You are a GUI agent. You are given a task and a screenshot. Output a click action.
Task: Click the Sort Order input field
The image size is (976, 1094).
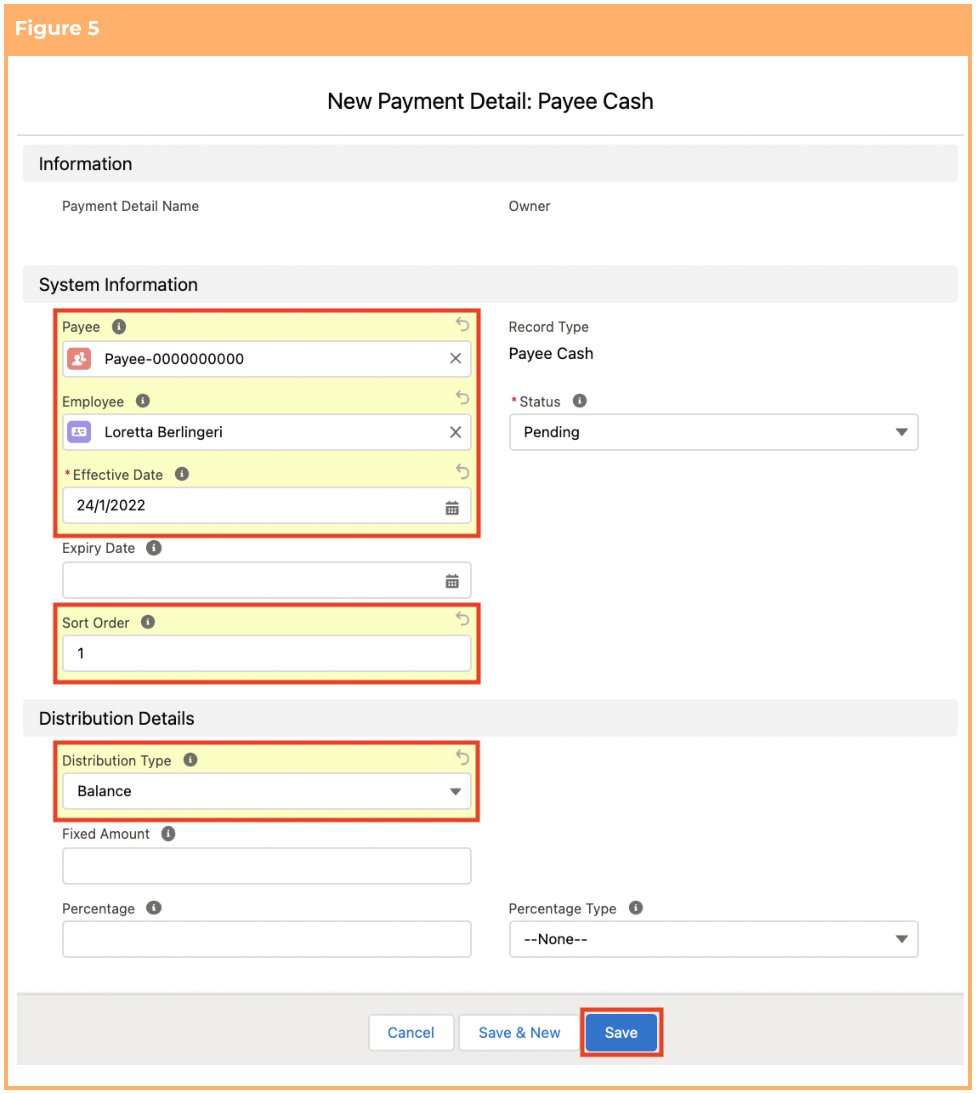click(266, 654)
